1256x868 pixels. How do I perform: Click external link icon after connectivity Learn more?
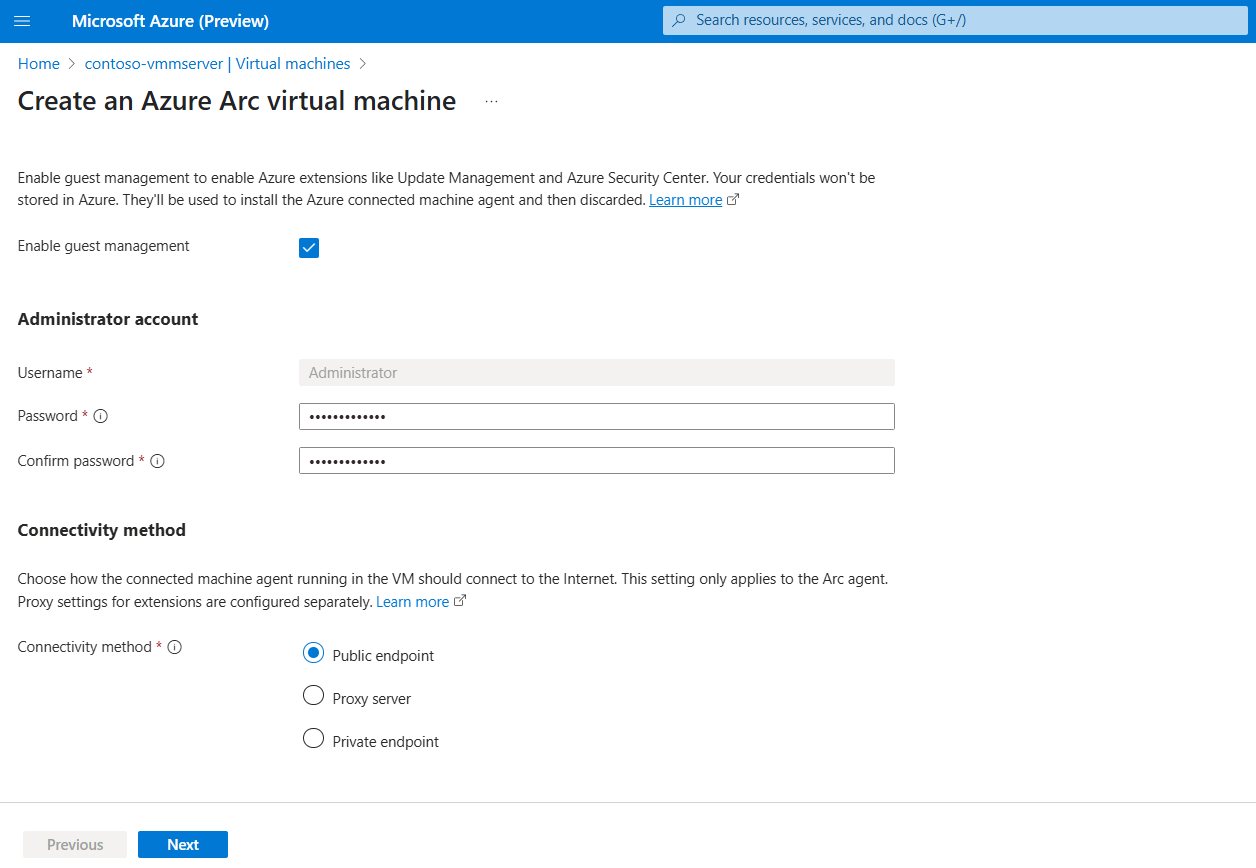click(460, 602)
